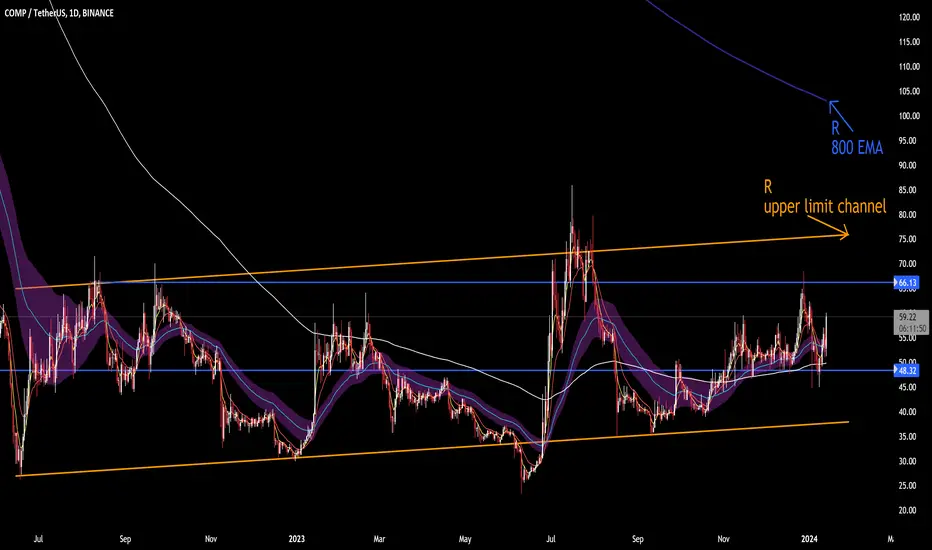932x550 pixels.
Task: Select the 48.32 horizontal line price tag
Action: 907,370
